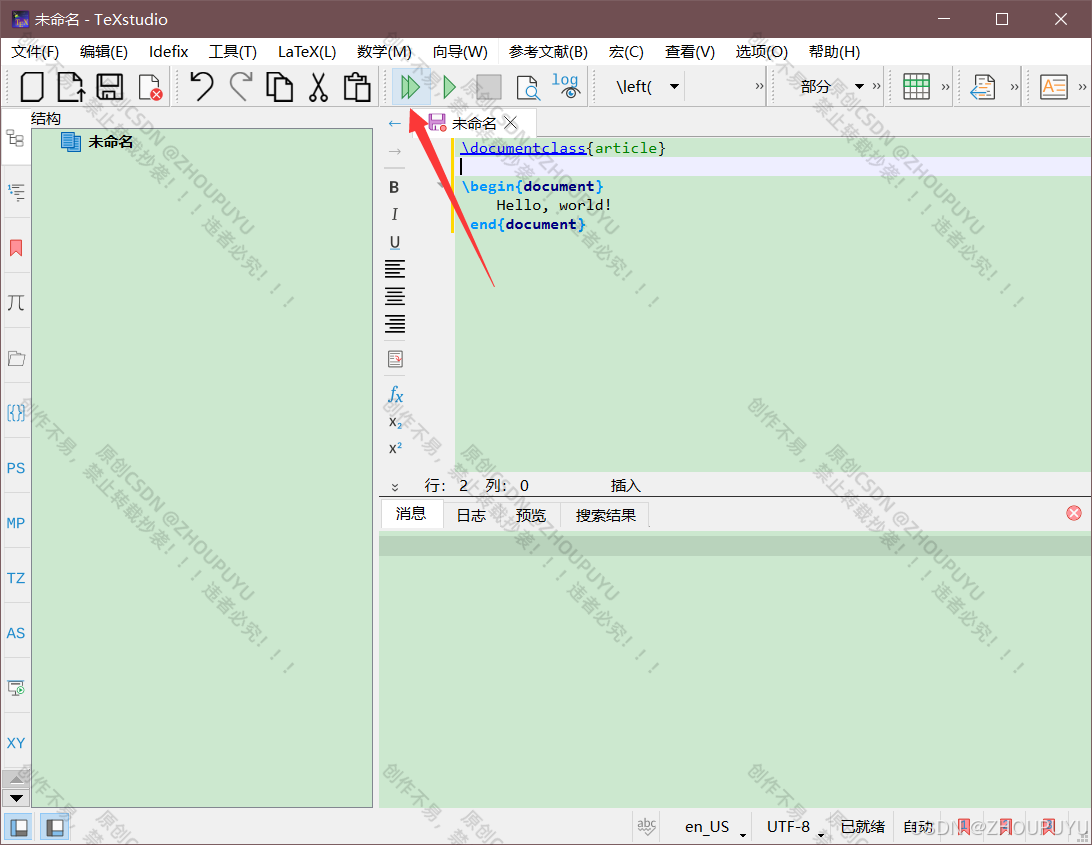Select 未命名 in the structure tree

tap(110, 142)
